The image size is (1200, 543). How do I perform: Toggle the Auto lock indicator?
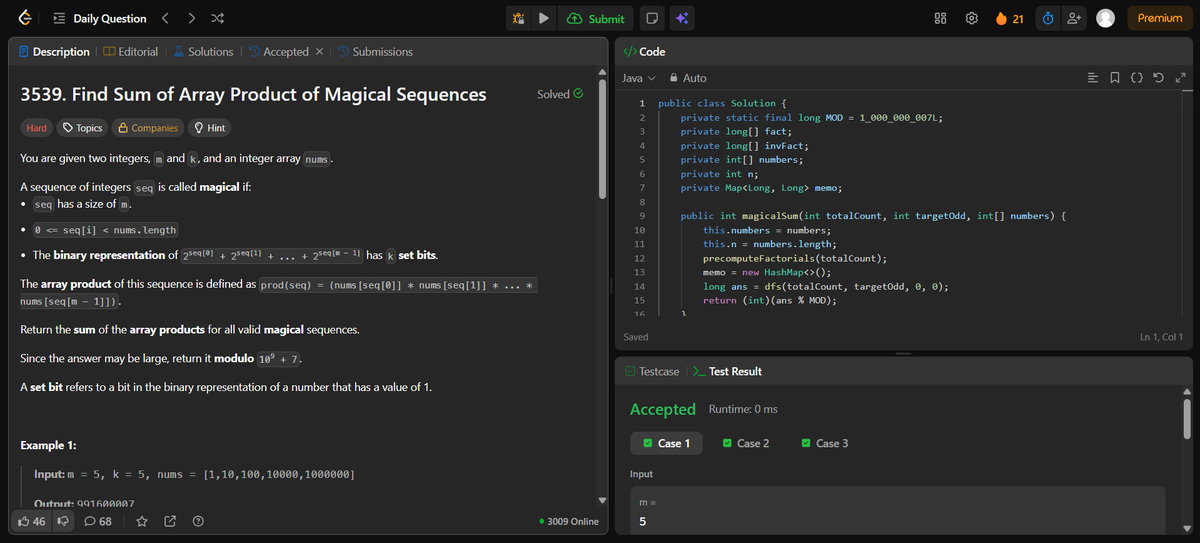688,78
